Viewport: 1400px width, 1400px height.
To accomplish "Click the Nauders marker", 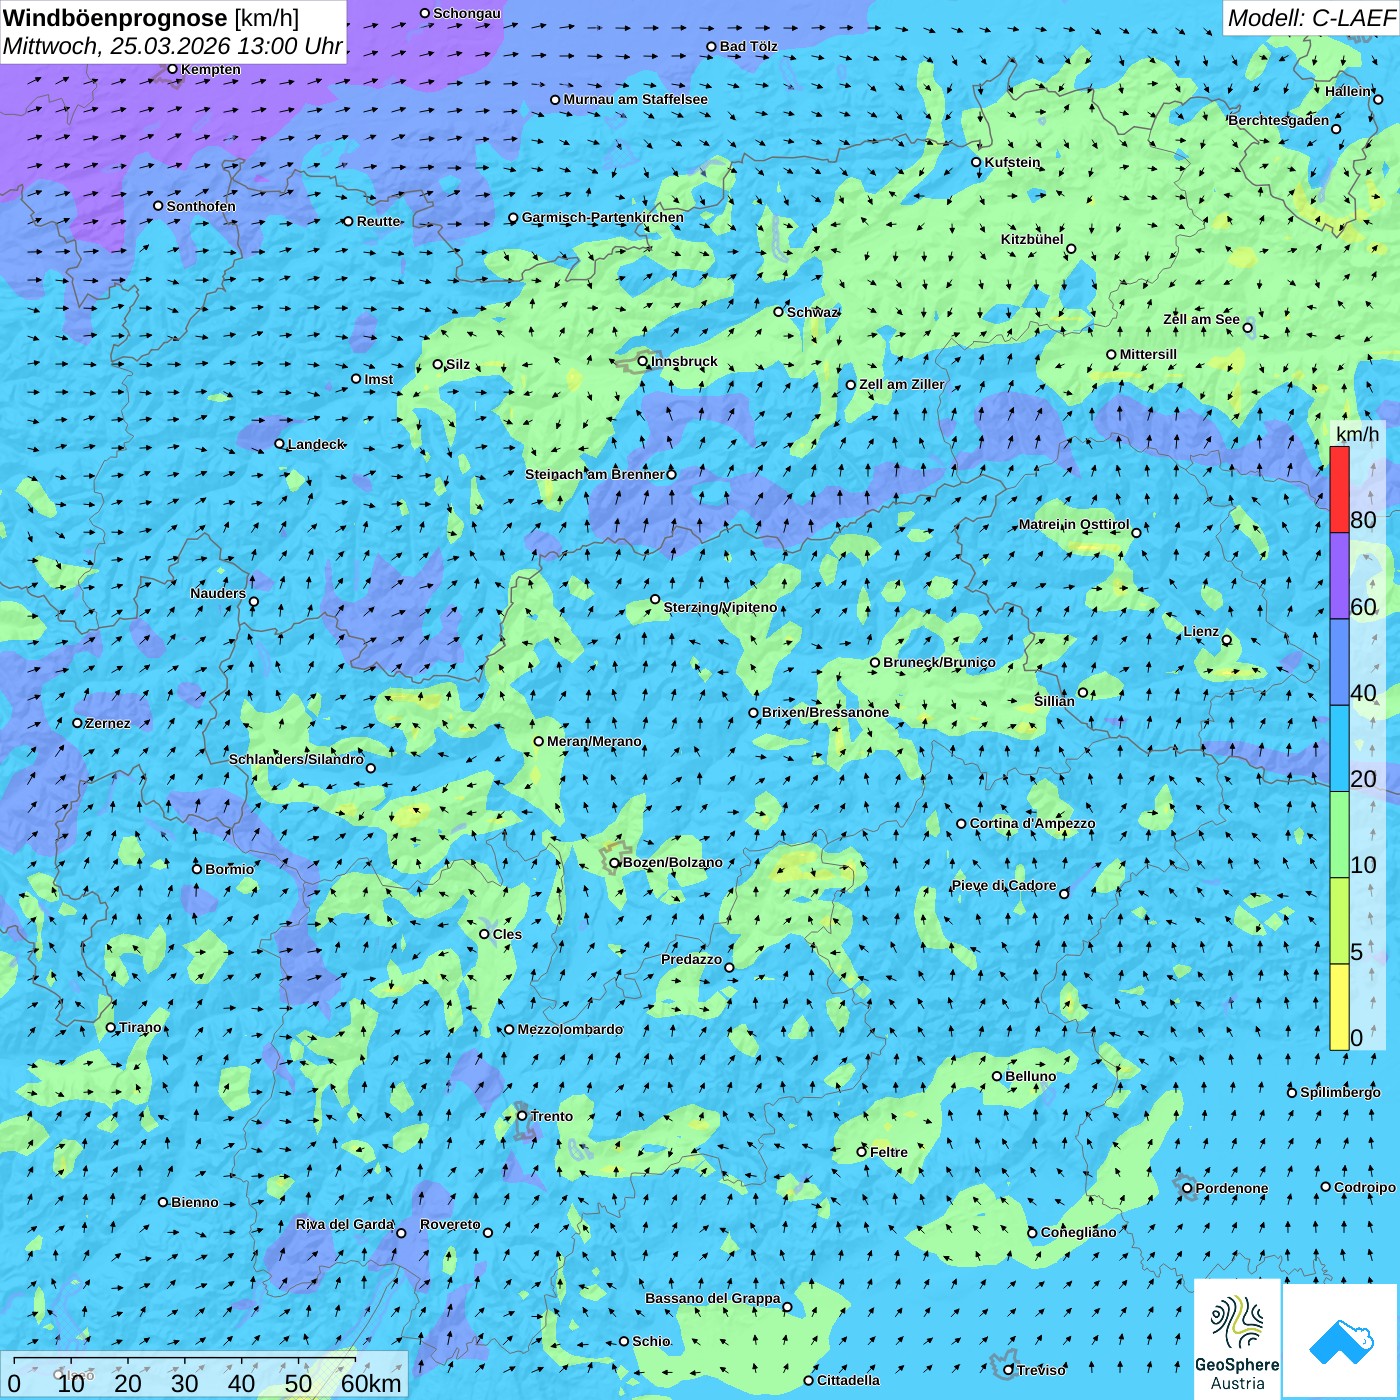I will coord(254,602).
